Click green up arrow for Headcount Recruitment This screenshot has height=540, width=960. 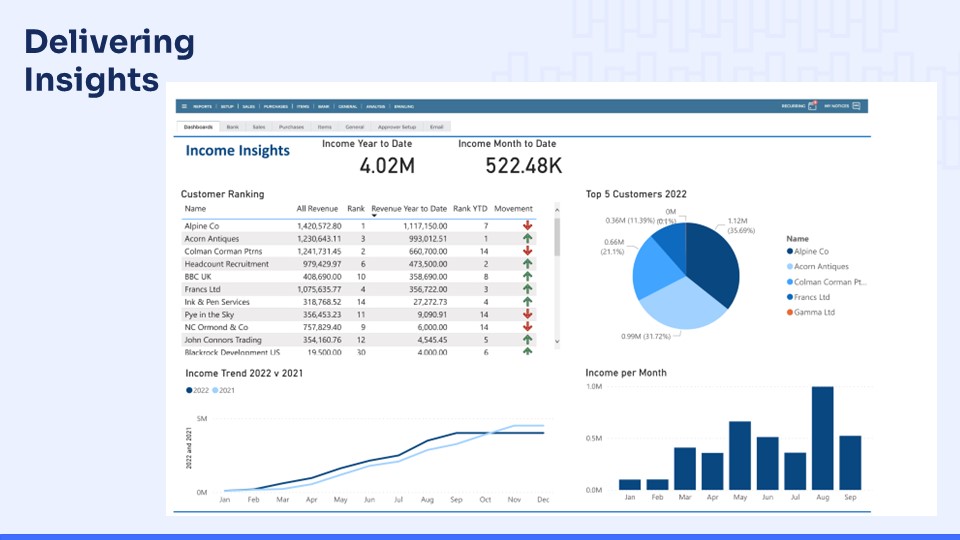coord(527,264)
